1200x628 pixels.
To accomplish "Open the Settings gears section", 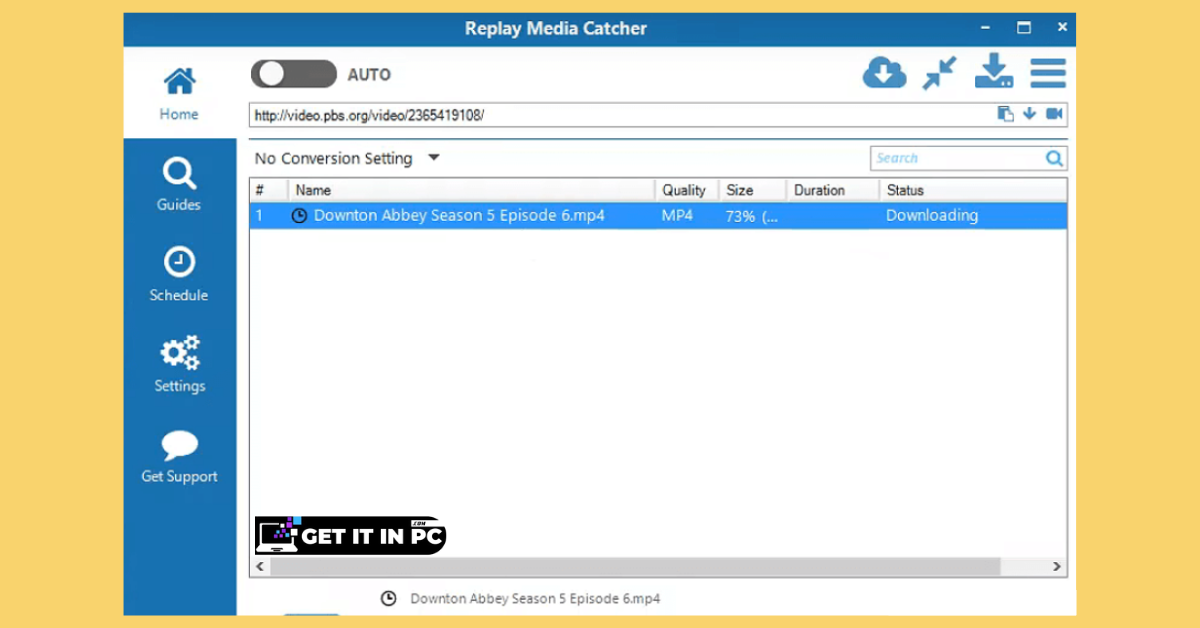I will pos(179,365).
